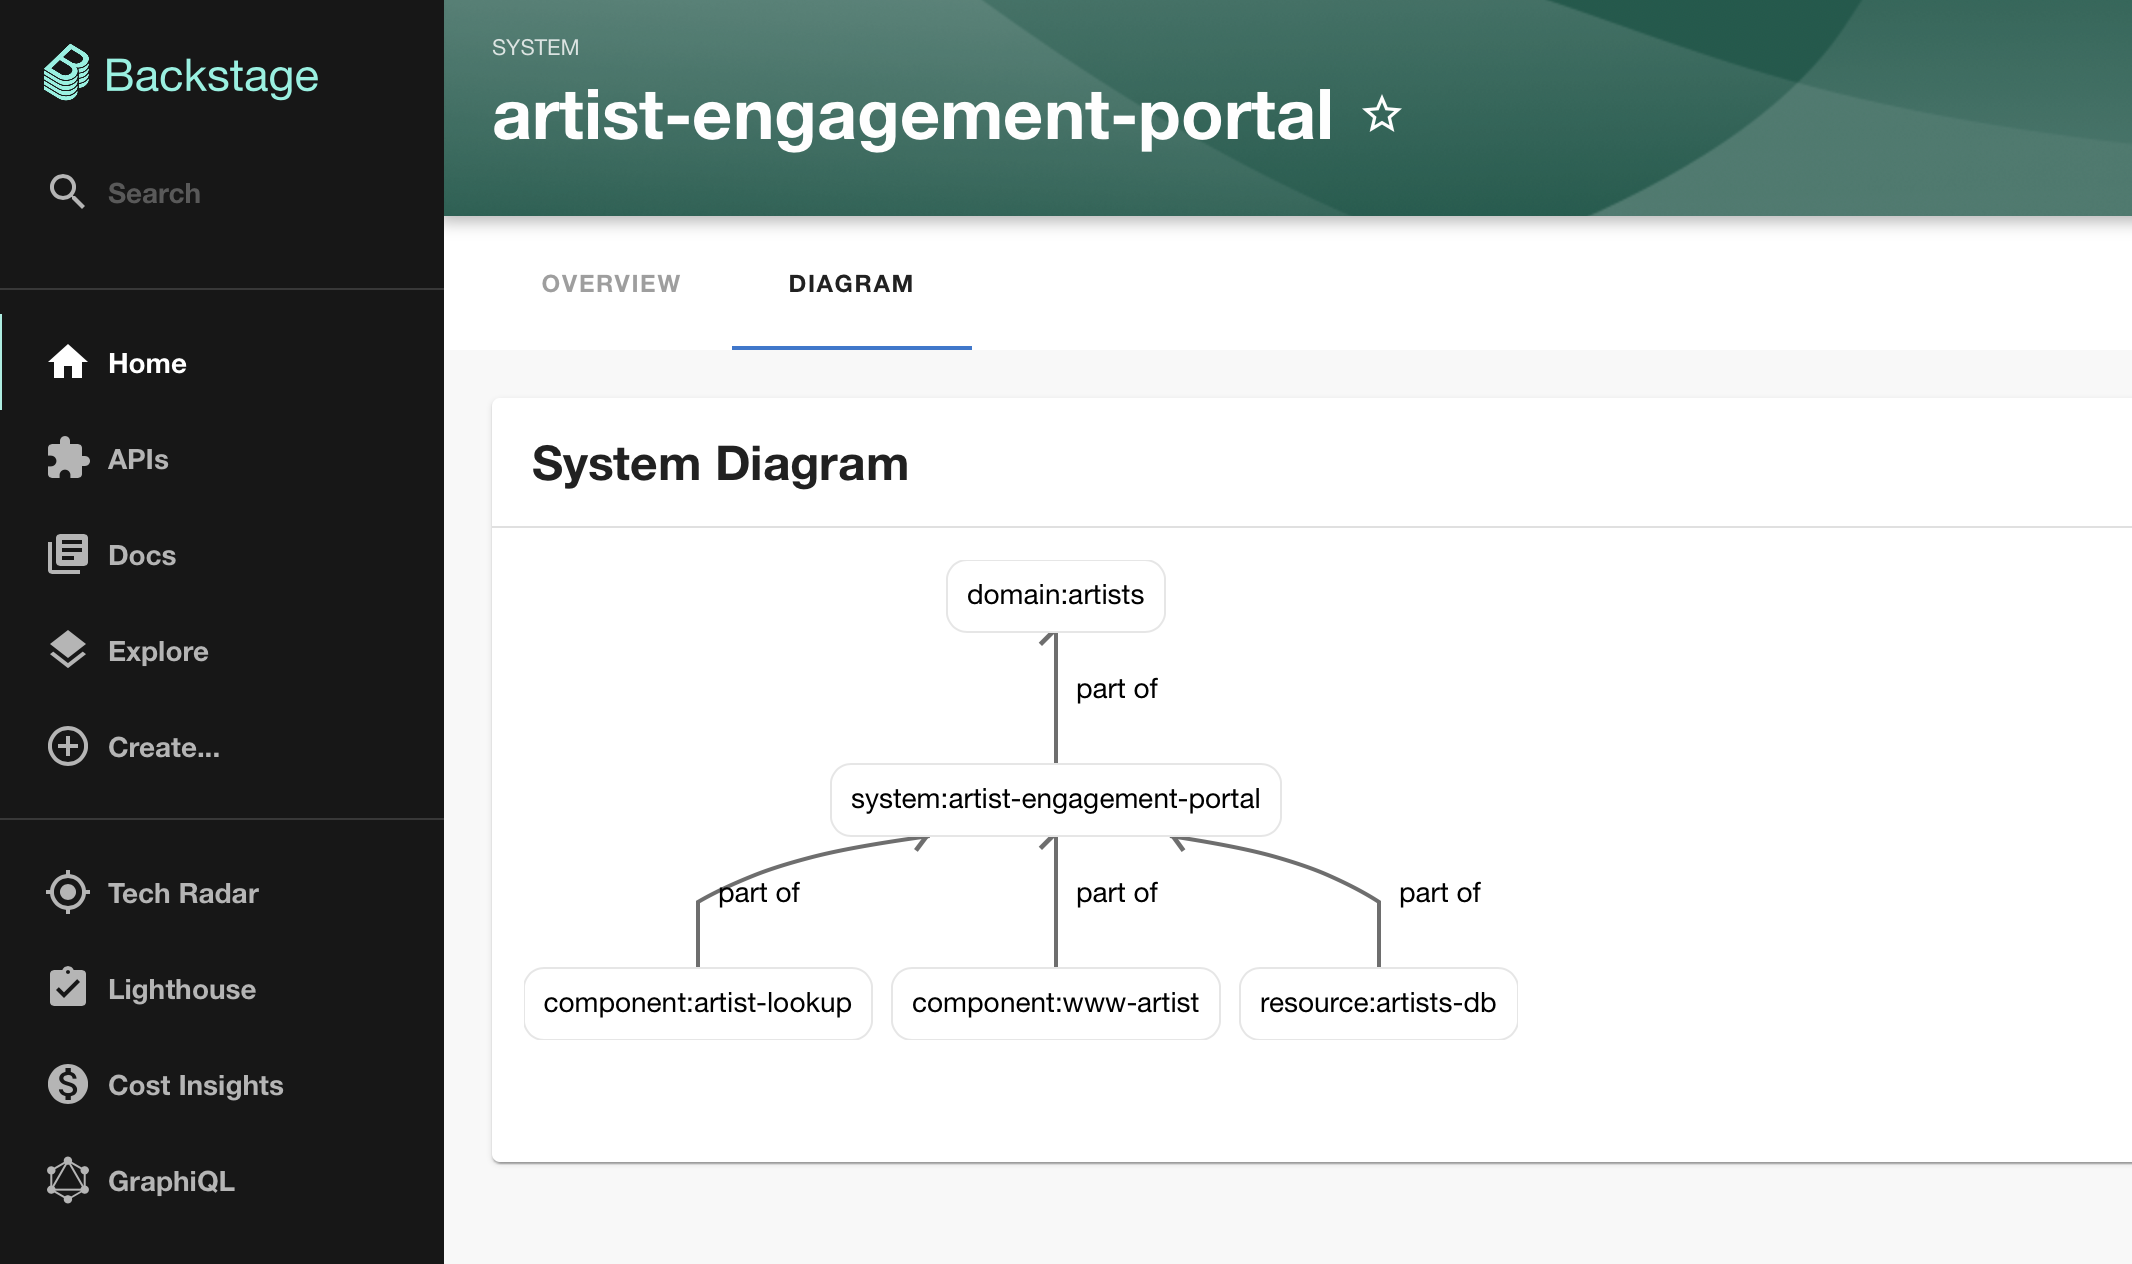Open the system:artist-engagement-portal node
This screenshot has height=1264, width=2132.
coord(1055,799)
